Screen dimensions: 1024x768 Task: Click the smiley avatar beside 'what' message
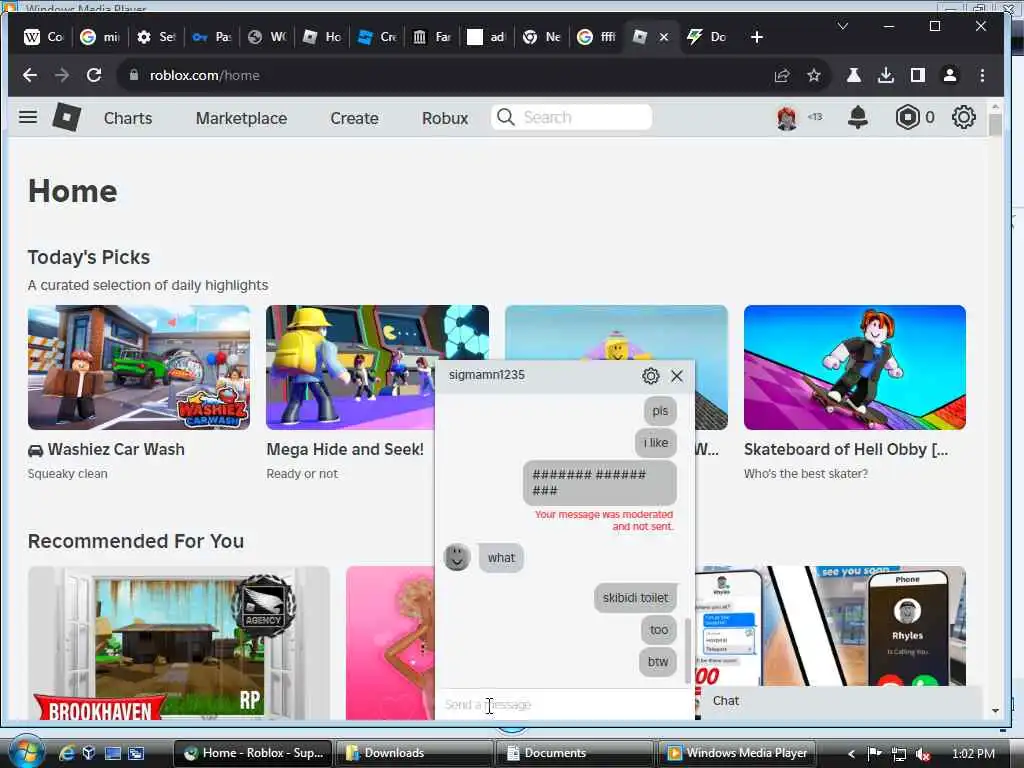(x=457, y=557)
